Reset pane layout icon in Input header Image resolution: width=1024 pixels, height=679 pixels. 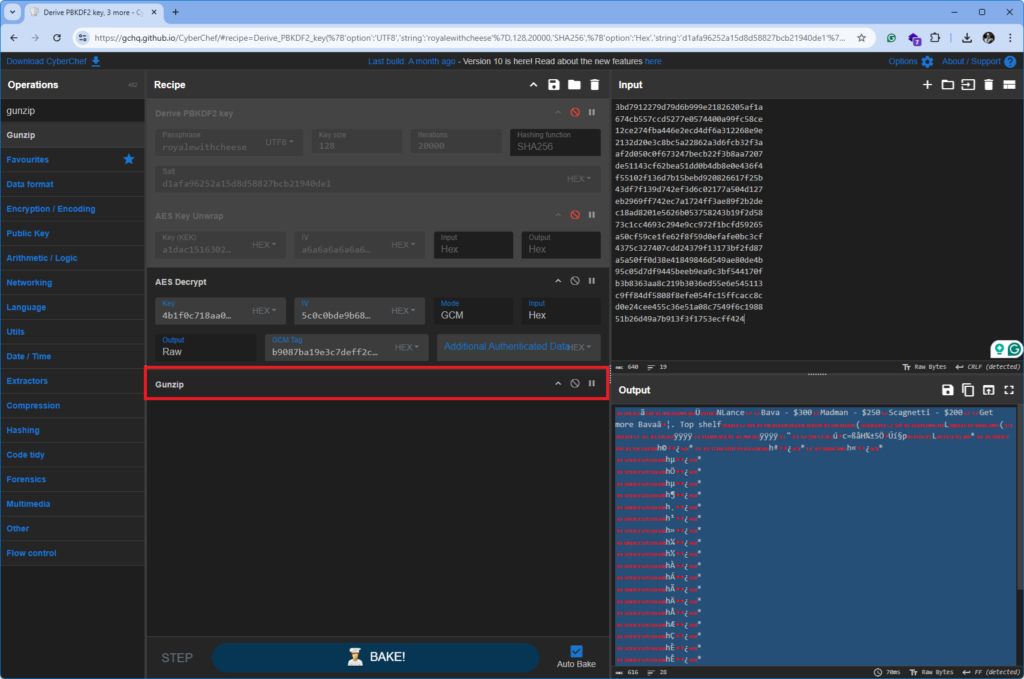(1009, 85)
